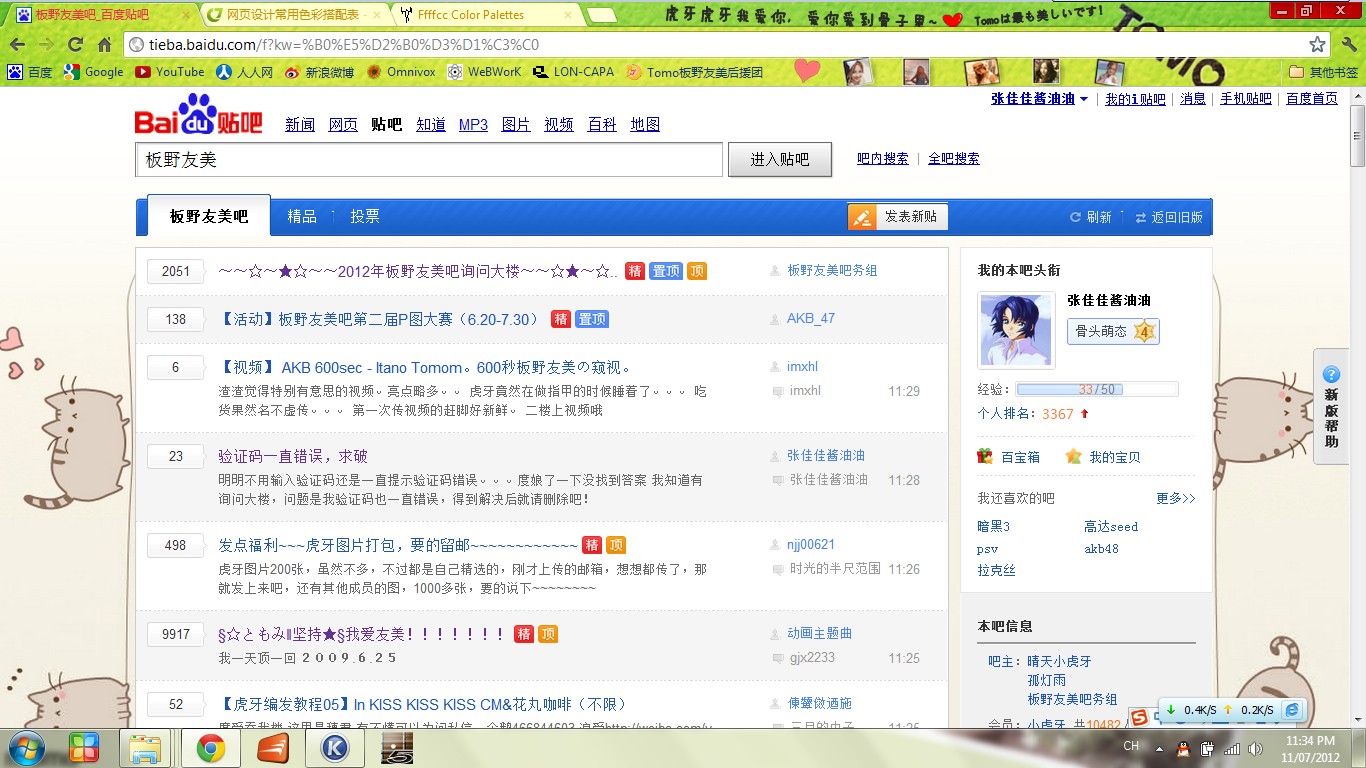
Task: Open the 新浪微博 bookmark
Action: (319, 72)
